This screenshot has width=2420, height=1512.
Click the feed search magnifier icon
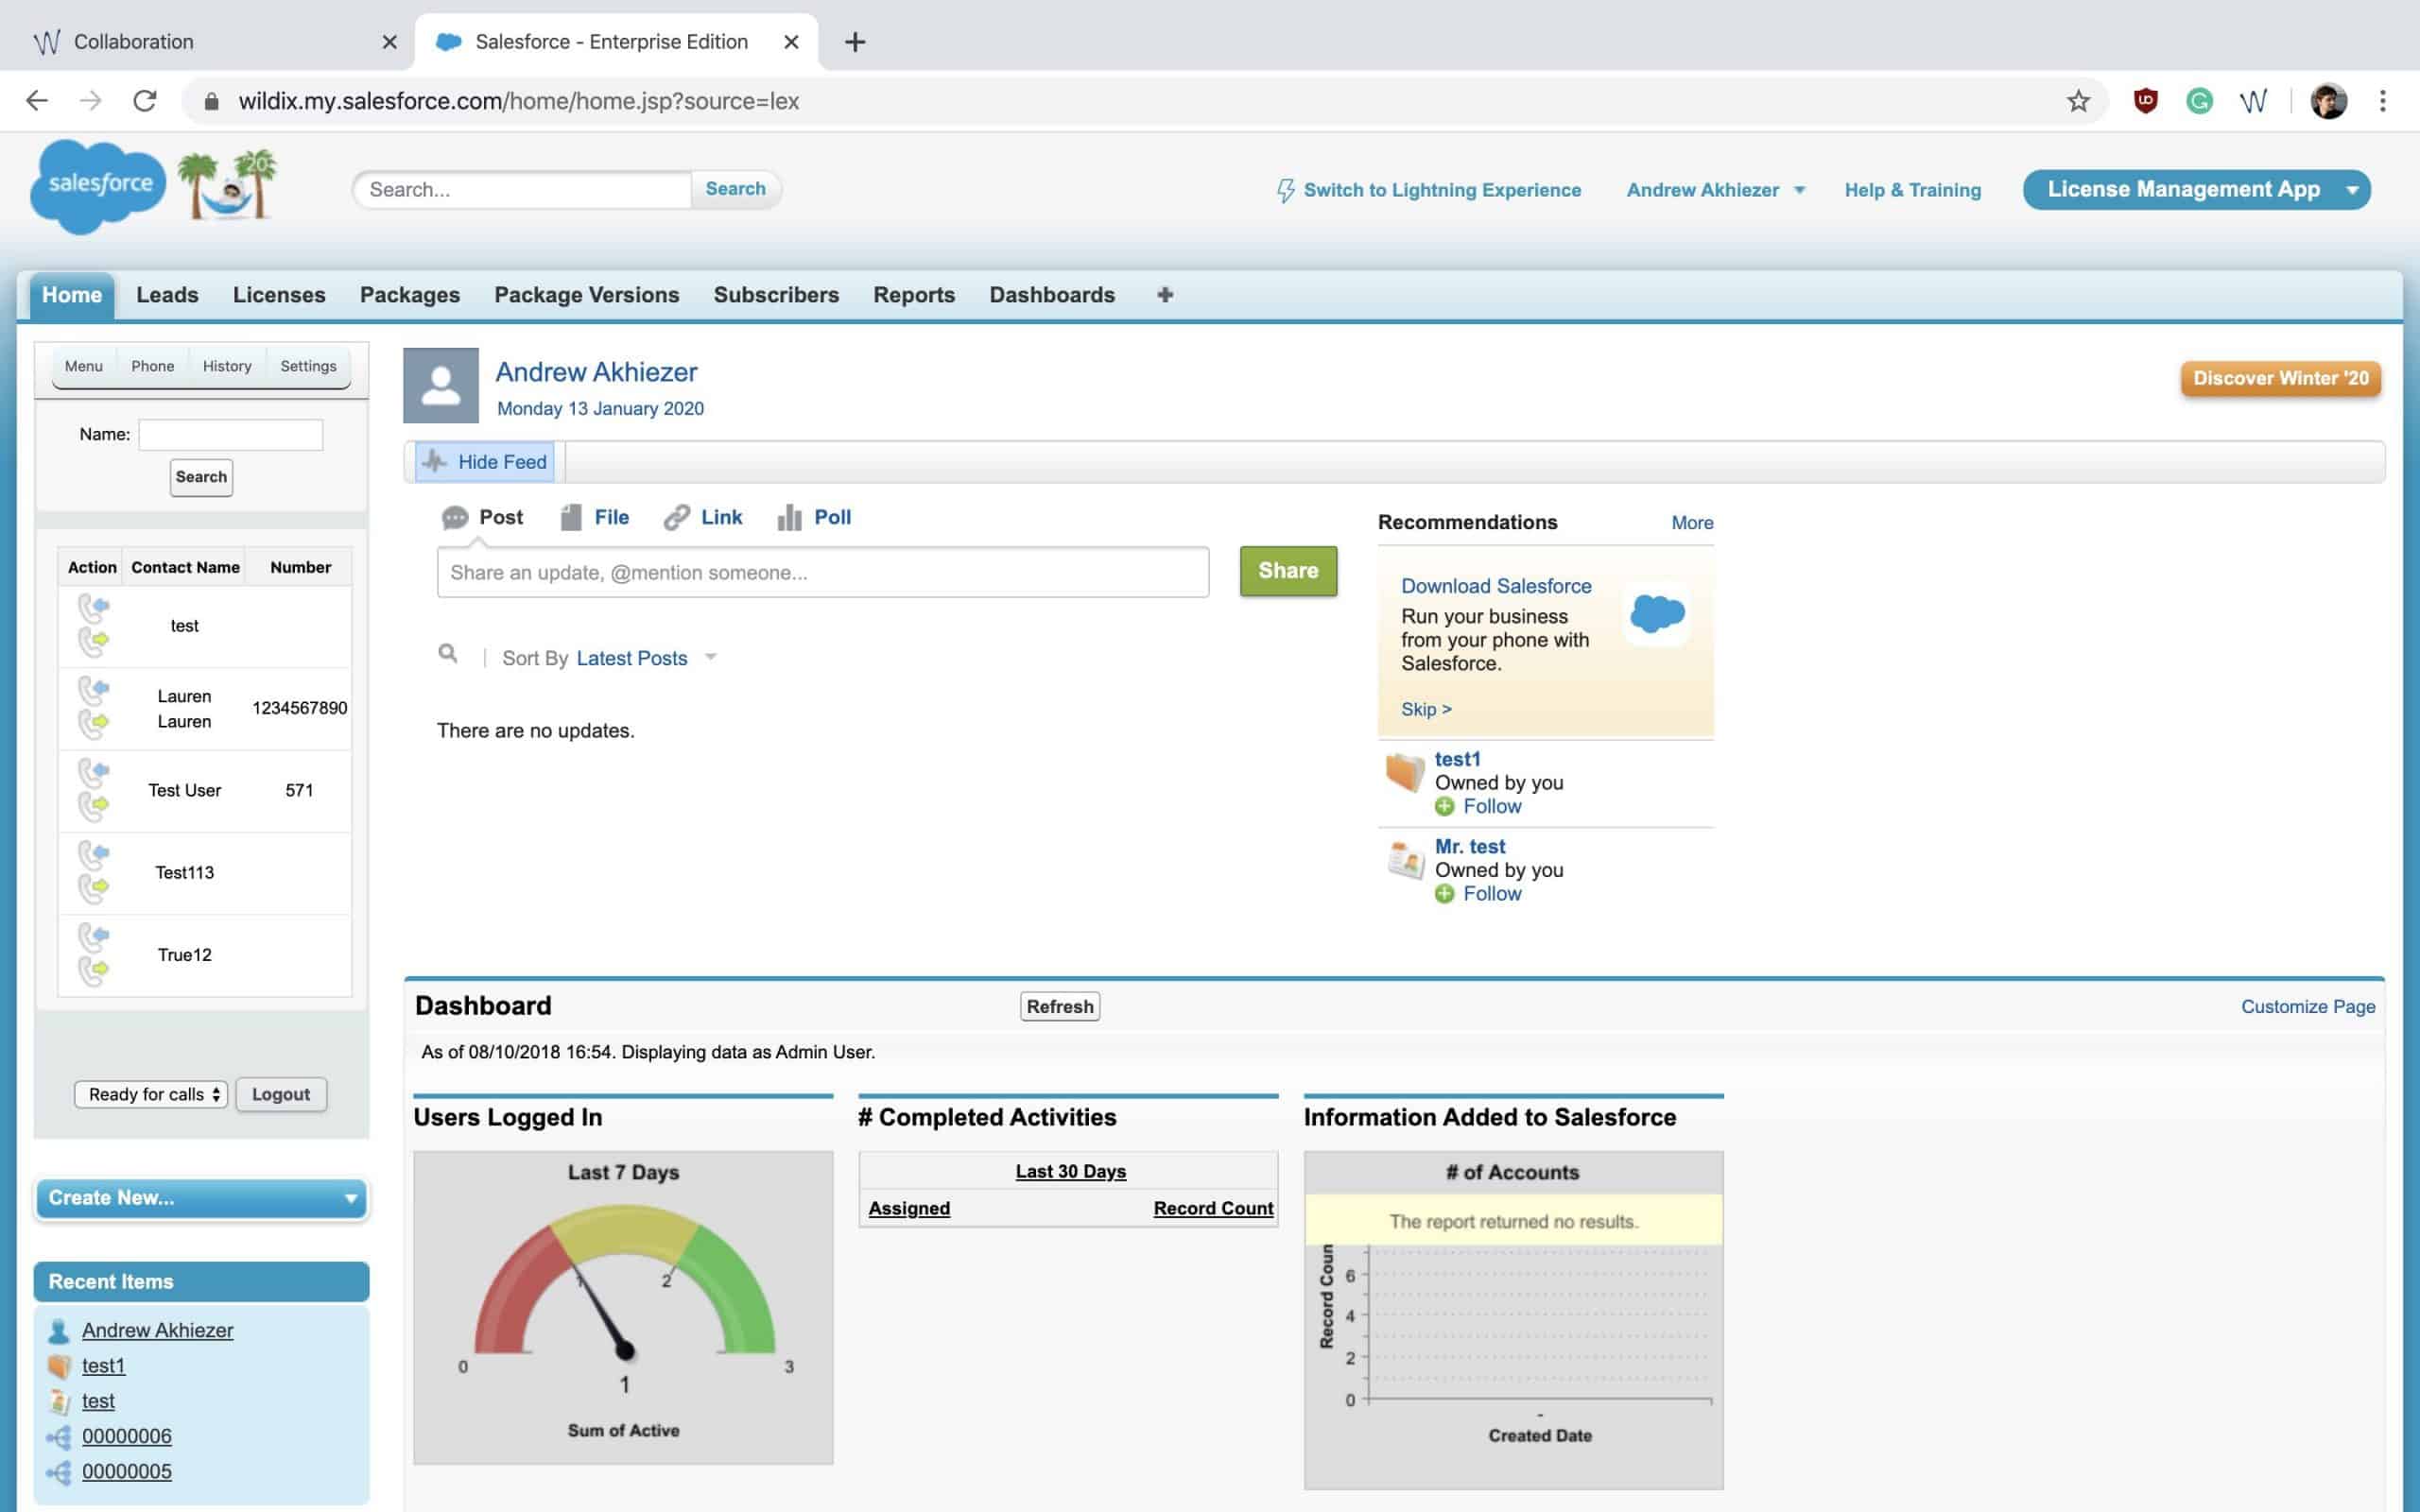coord(448,654)
